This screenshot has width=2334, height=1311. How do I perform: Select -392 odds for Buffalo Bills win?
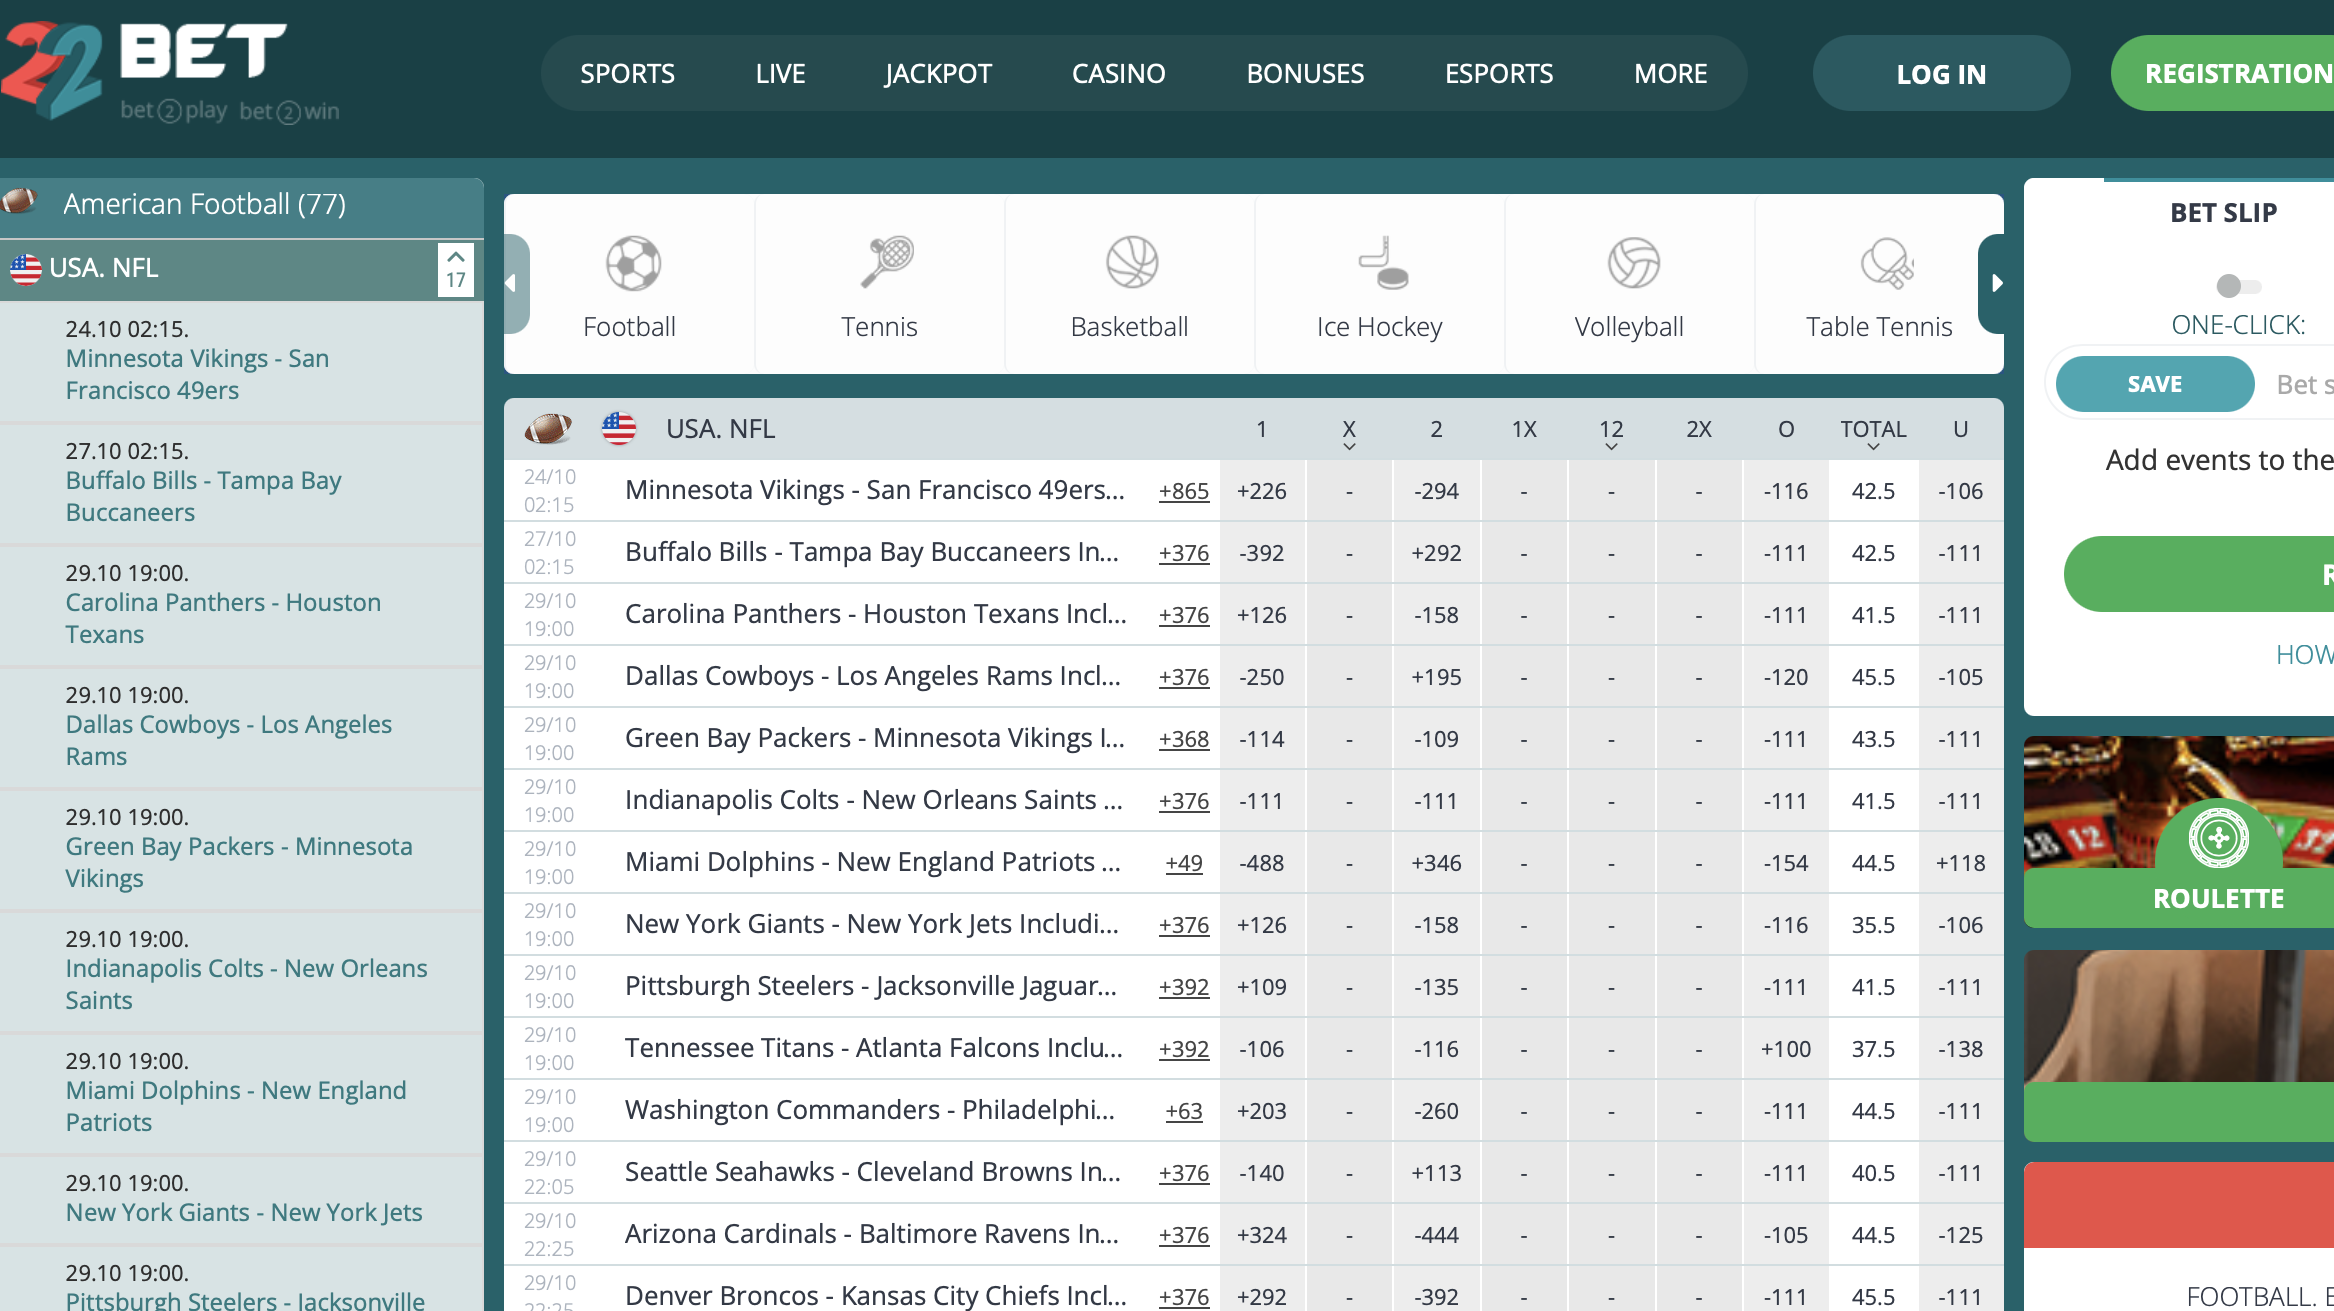[x=1261, y=553]
